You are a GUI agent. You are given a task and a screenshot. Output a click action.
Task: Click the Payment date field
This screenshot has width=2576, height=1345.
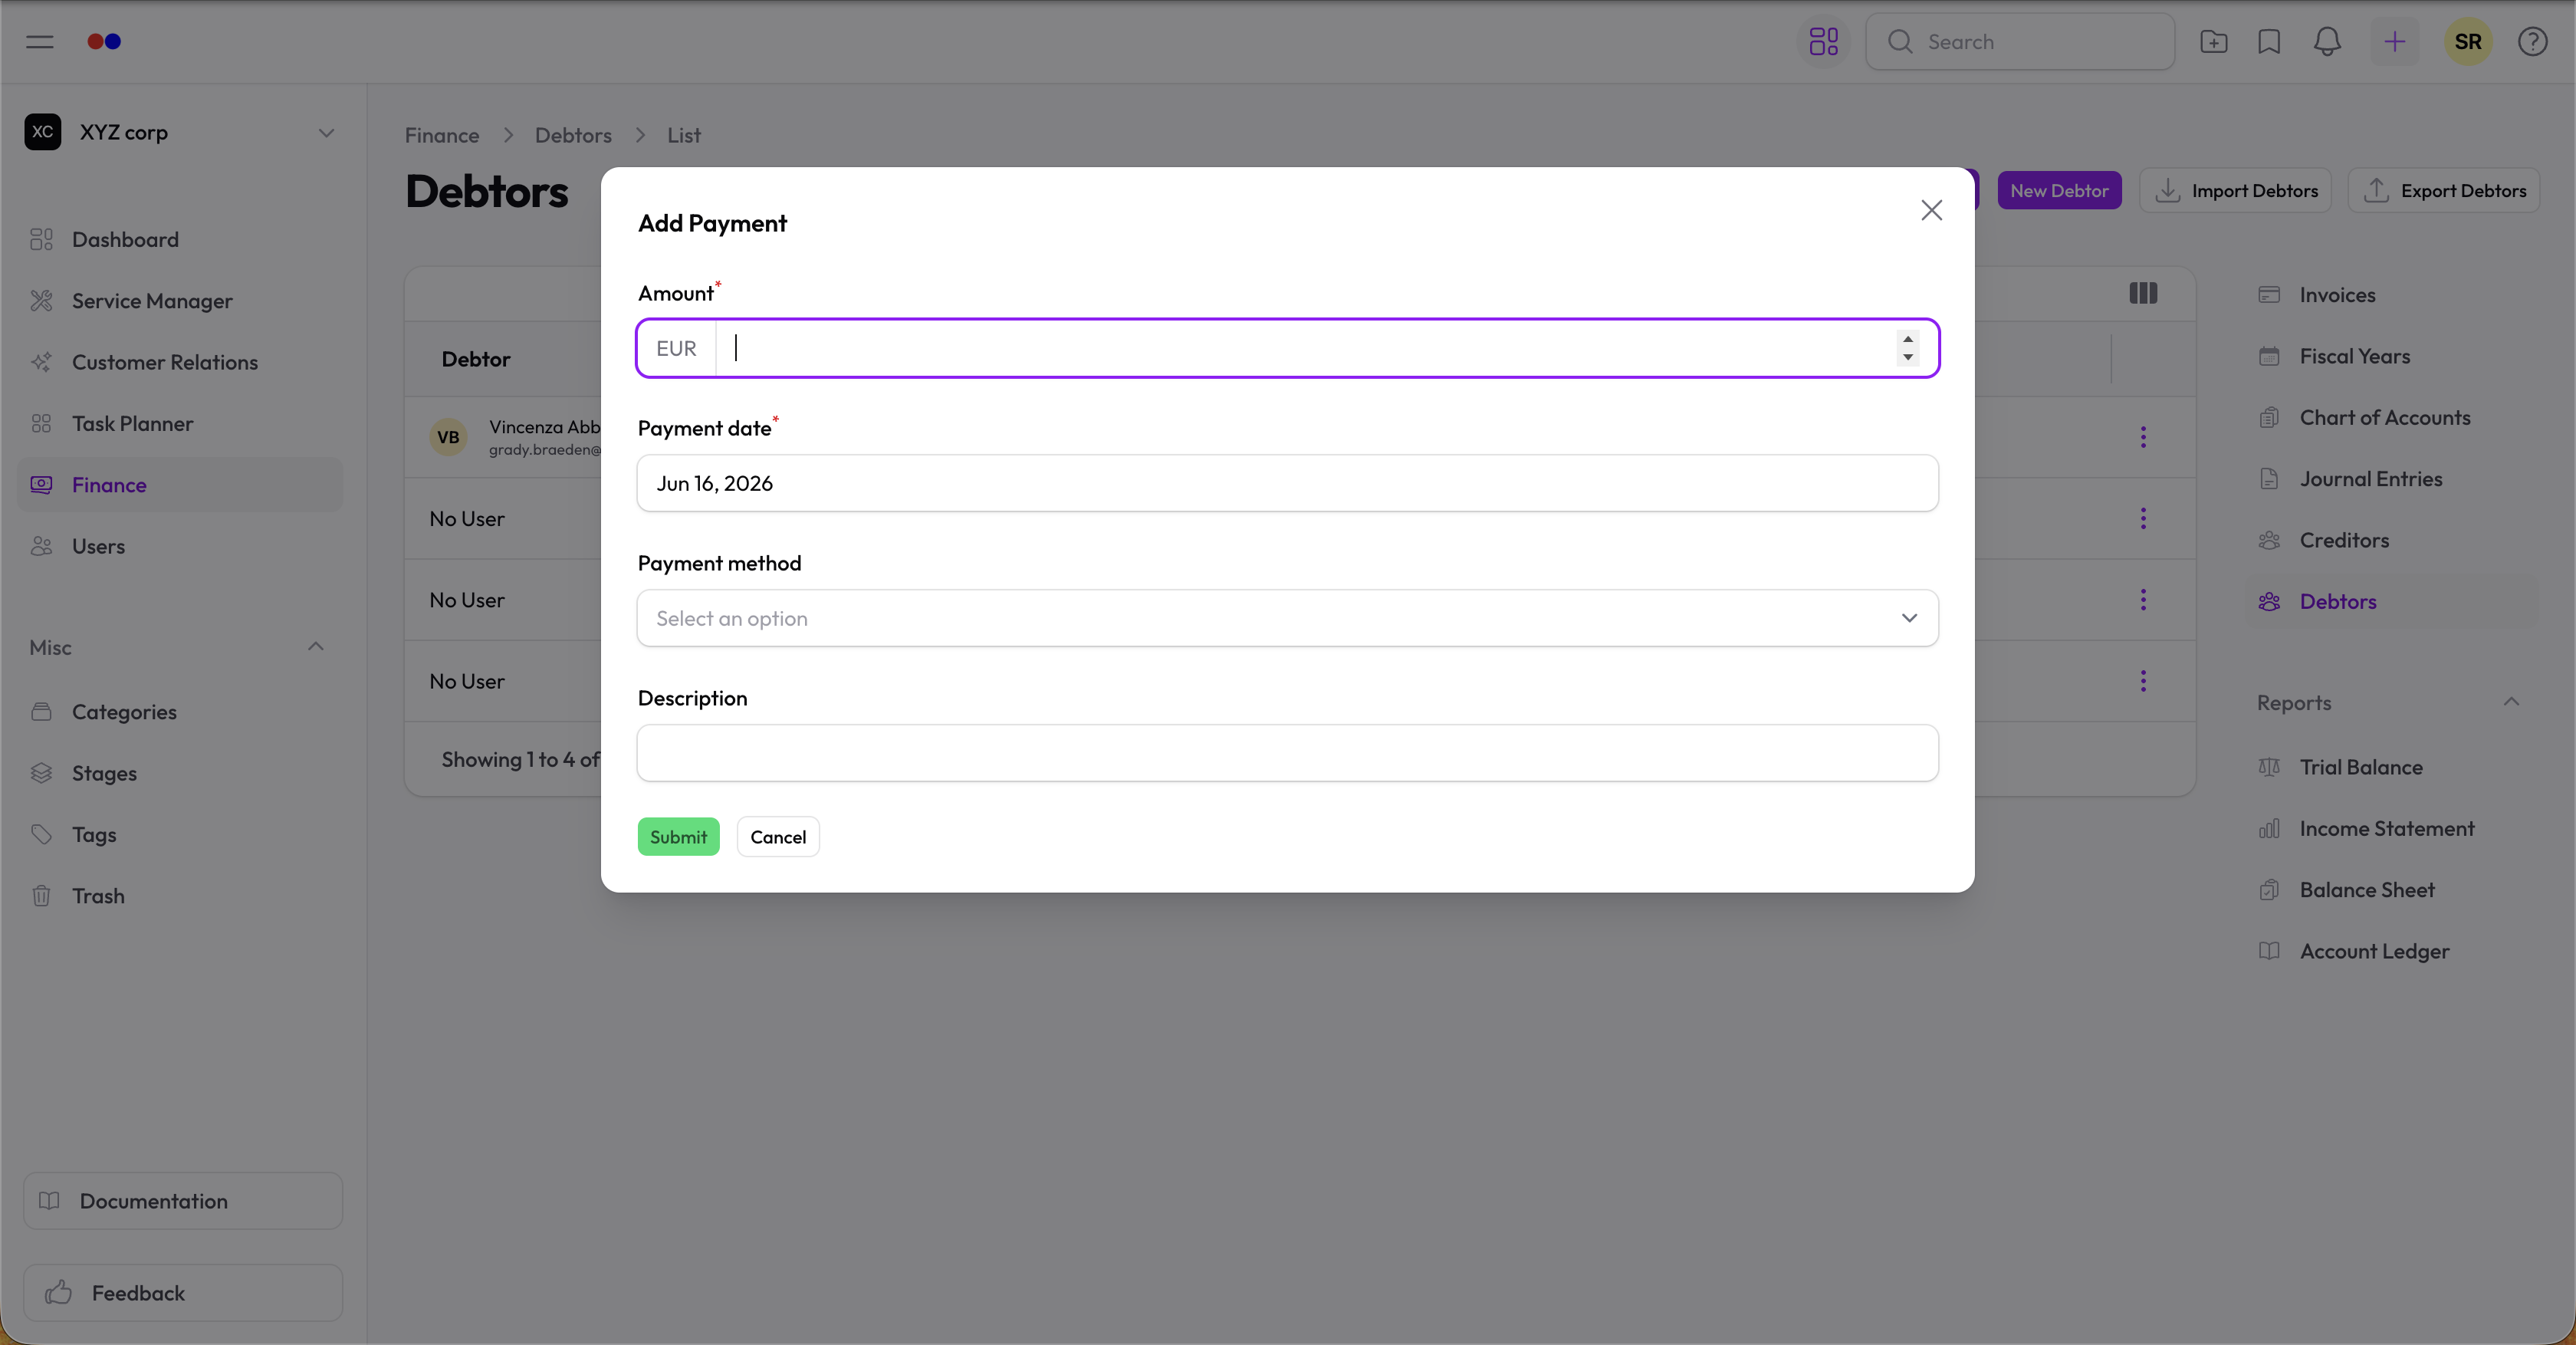click(1287, 483)
